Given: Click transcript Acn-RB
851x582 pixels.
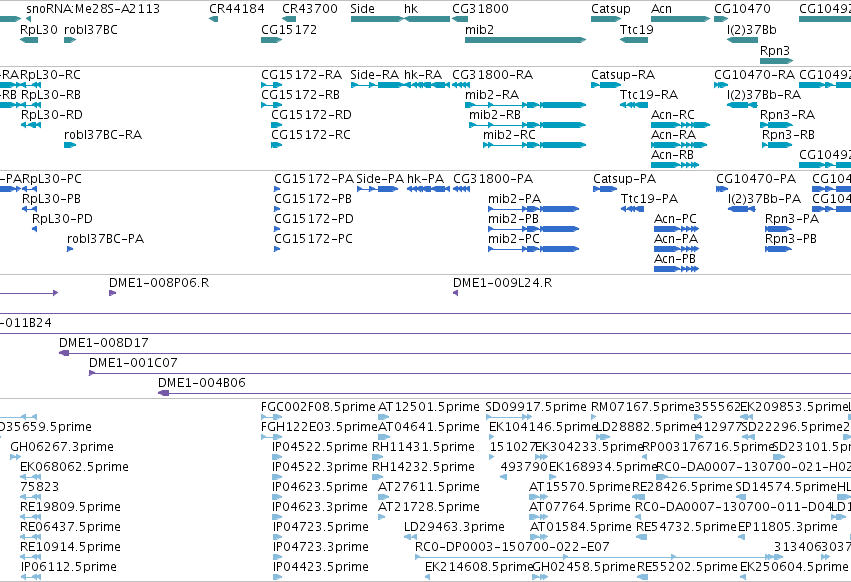Looking at the screenshot, I should [x=672, y=155].
